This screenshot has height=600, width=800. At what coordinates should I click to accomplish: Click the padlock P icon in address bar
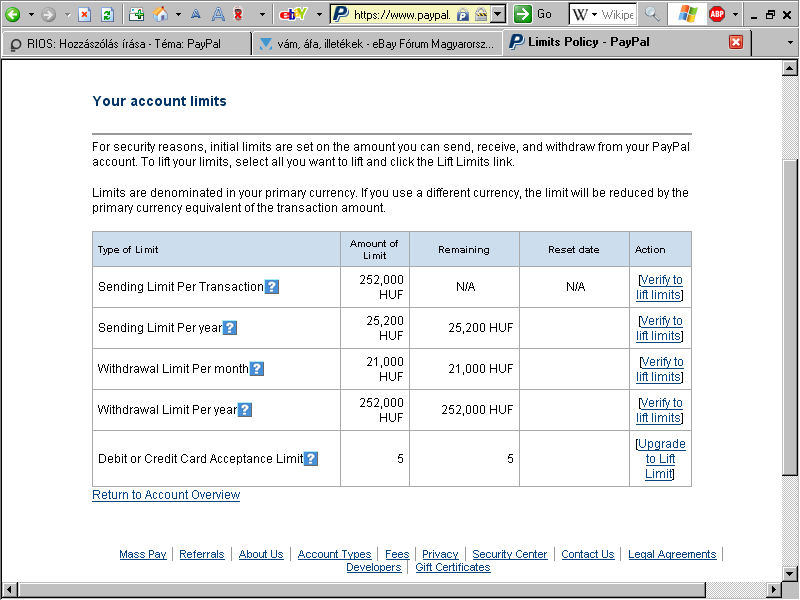463,15
